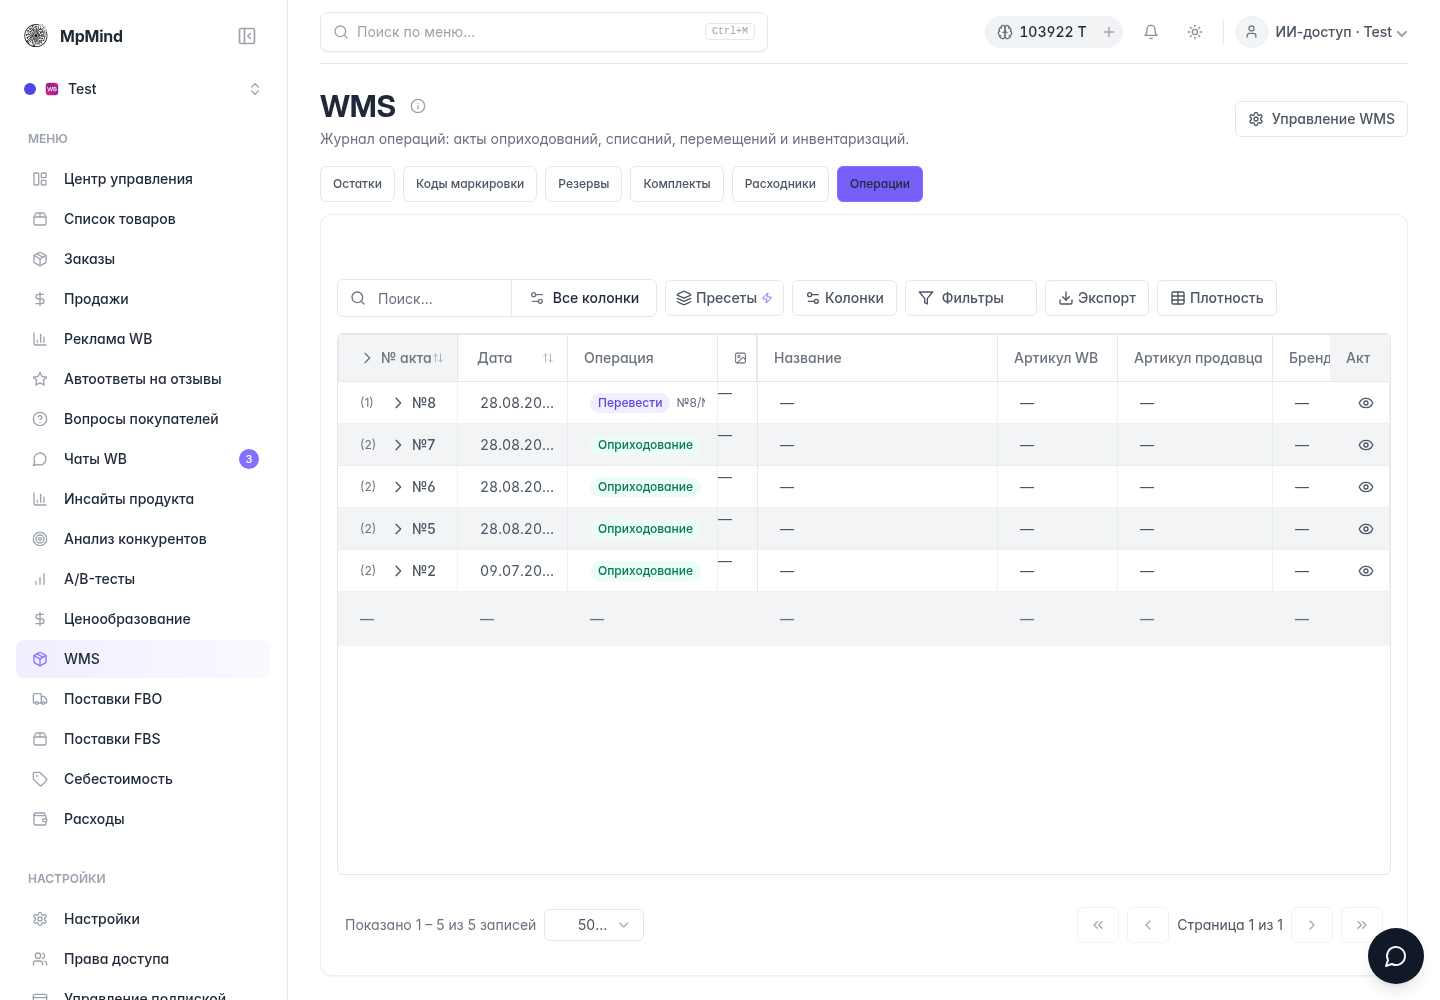Open the Пресеты button
Image resolution: width=1440 pixels, height=1000 pixels.
click(724, 298)
